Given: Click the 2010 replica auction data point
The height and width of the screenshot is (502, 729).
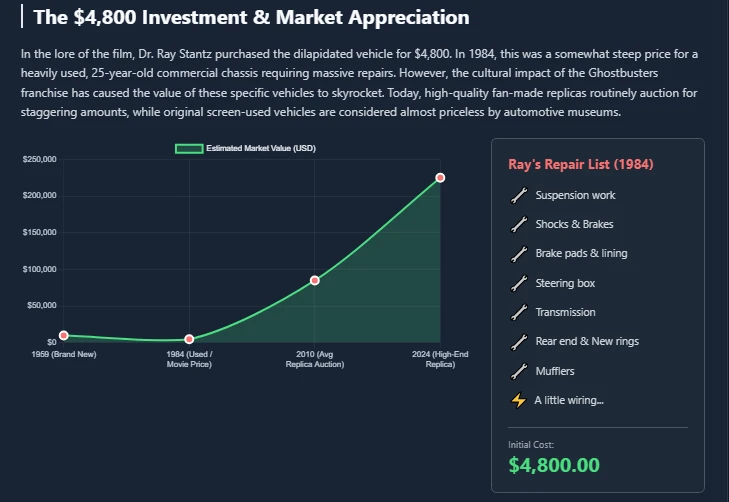Looking at the screenshot, I should tap(315, 280).
